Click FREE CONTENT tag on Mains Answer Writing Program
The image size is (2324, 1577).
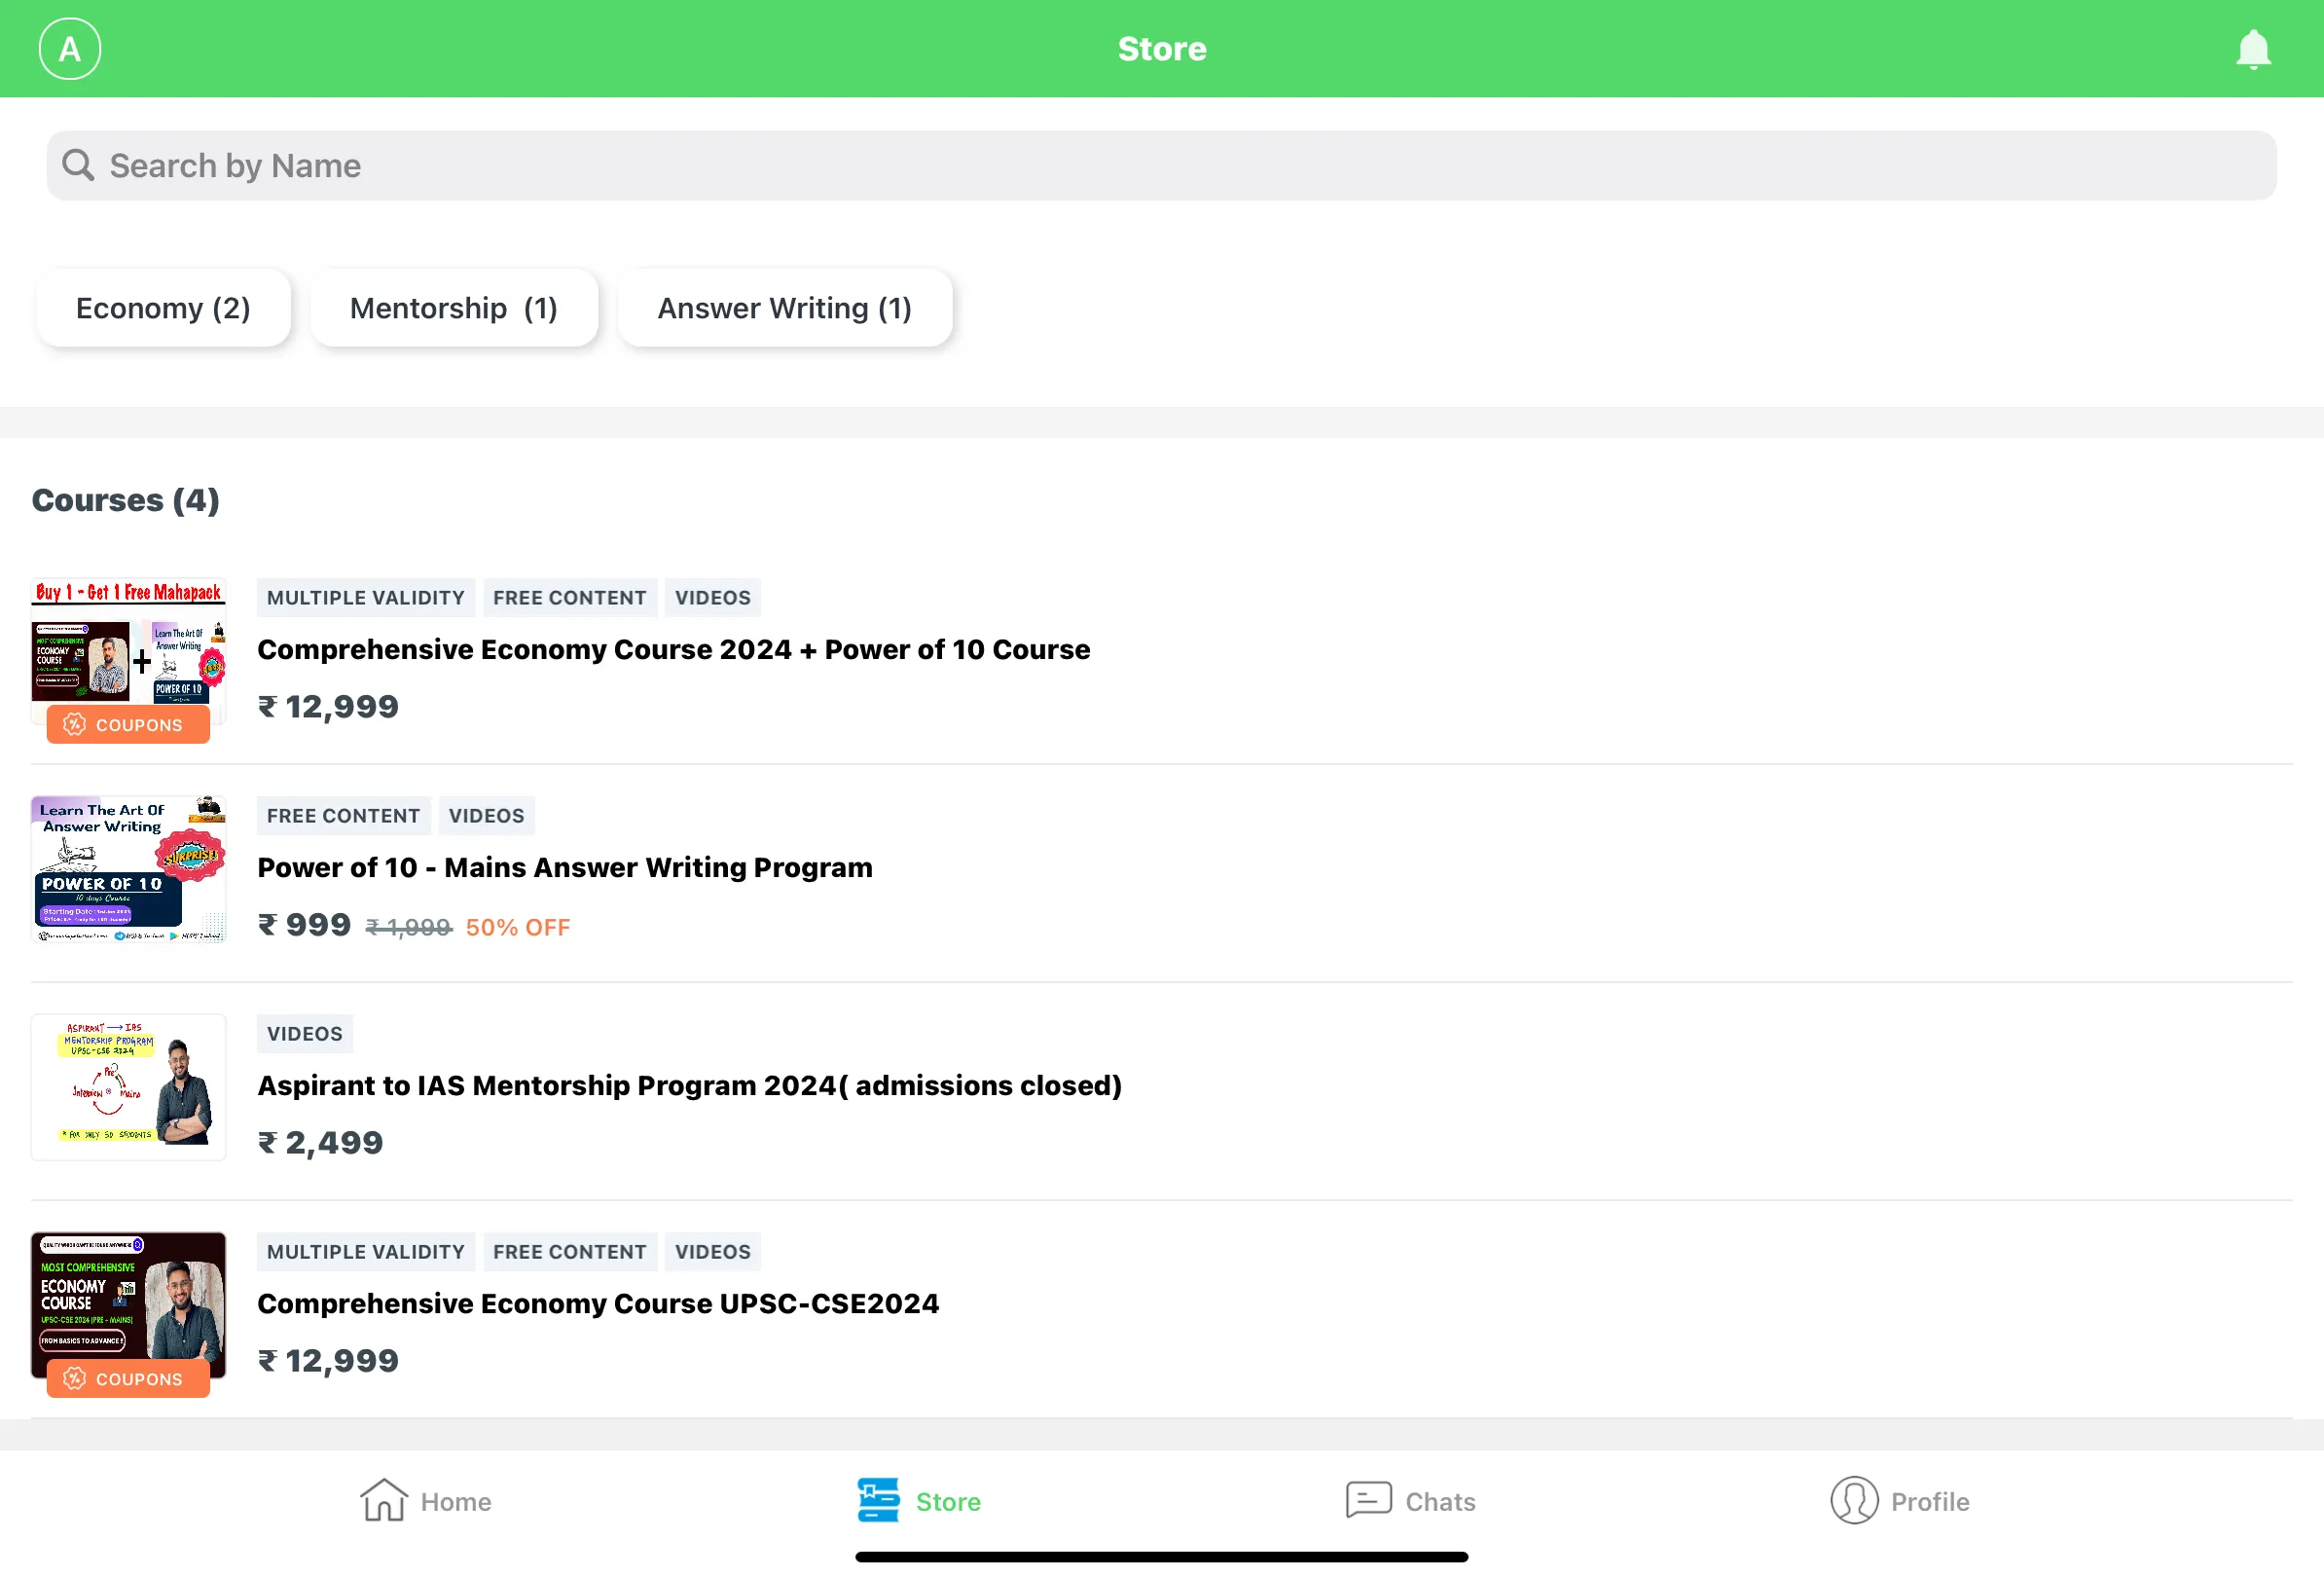click(344, 816)
